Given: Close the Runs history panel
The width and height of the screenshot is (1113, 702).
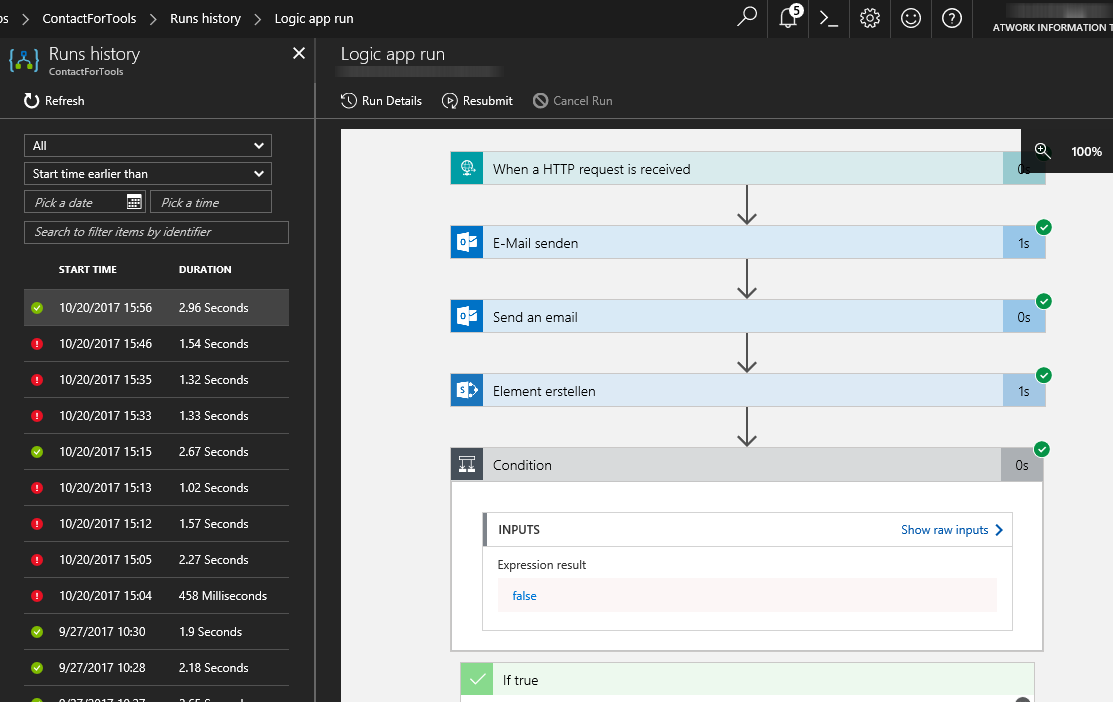Looking at the screenshot, I should pyautogui.click(x=298, y=54).
